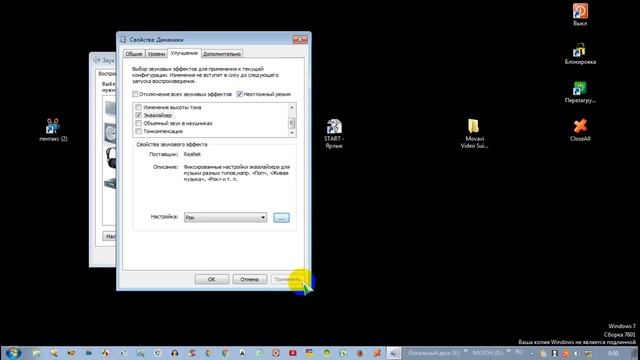Click the Realtek provider value
640x360 pixels.
tap(192, 154)
